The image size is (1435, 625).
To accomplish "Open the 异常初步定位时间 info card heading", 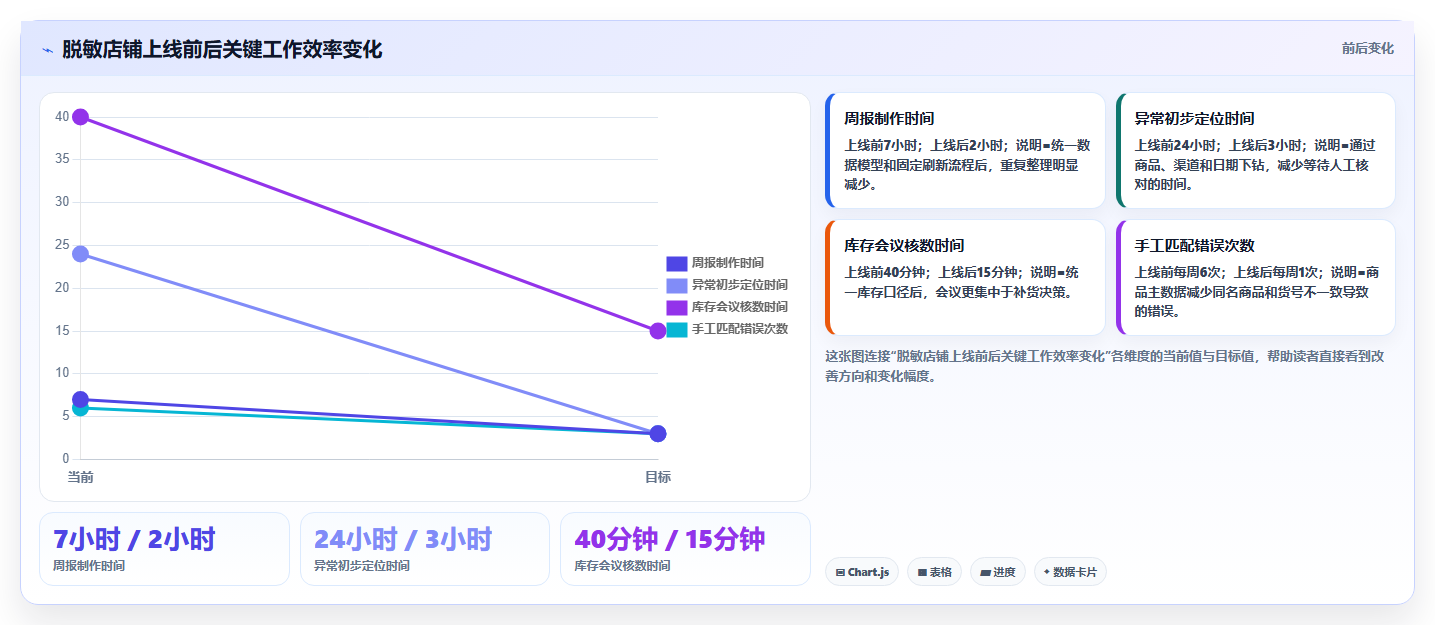I will pyautogui.click(x=1194, y=118).
